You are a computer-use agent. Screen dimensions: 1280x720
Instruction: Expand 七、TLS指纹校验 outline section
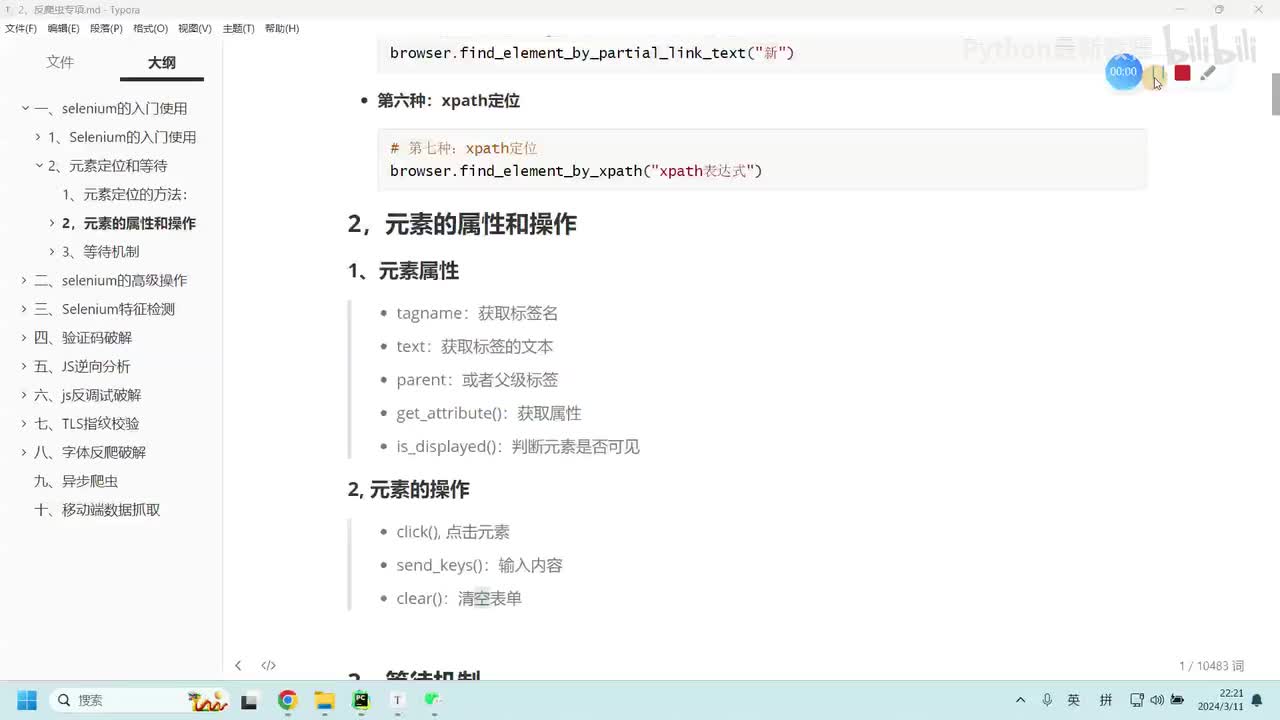pos(25,424)
